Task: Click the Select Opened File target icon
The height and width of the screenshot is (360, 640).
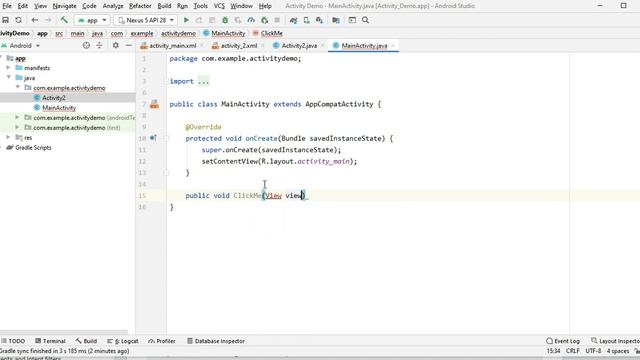Action: (x=86, y=46)
